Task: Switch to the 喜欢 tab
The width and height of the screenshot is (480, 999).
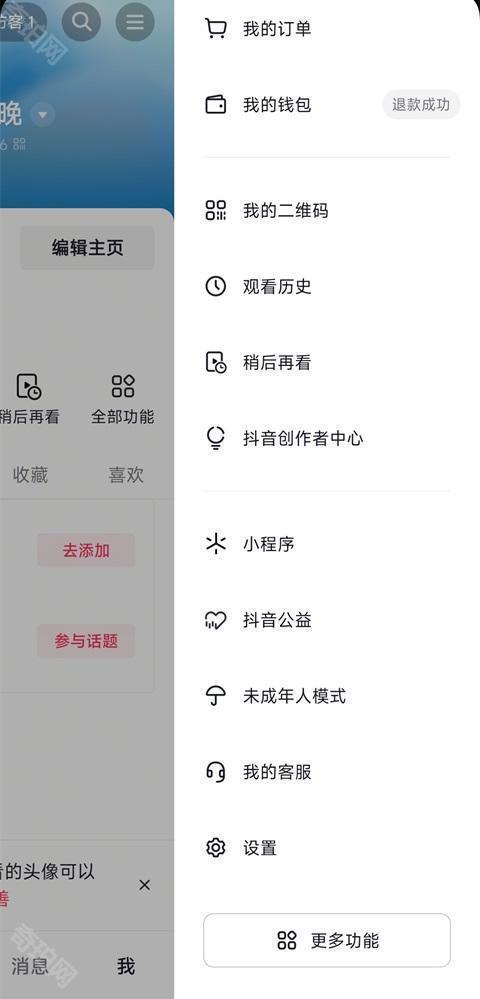Action: 126,475
